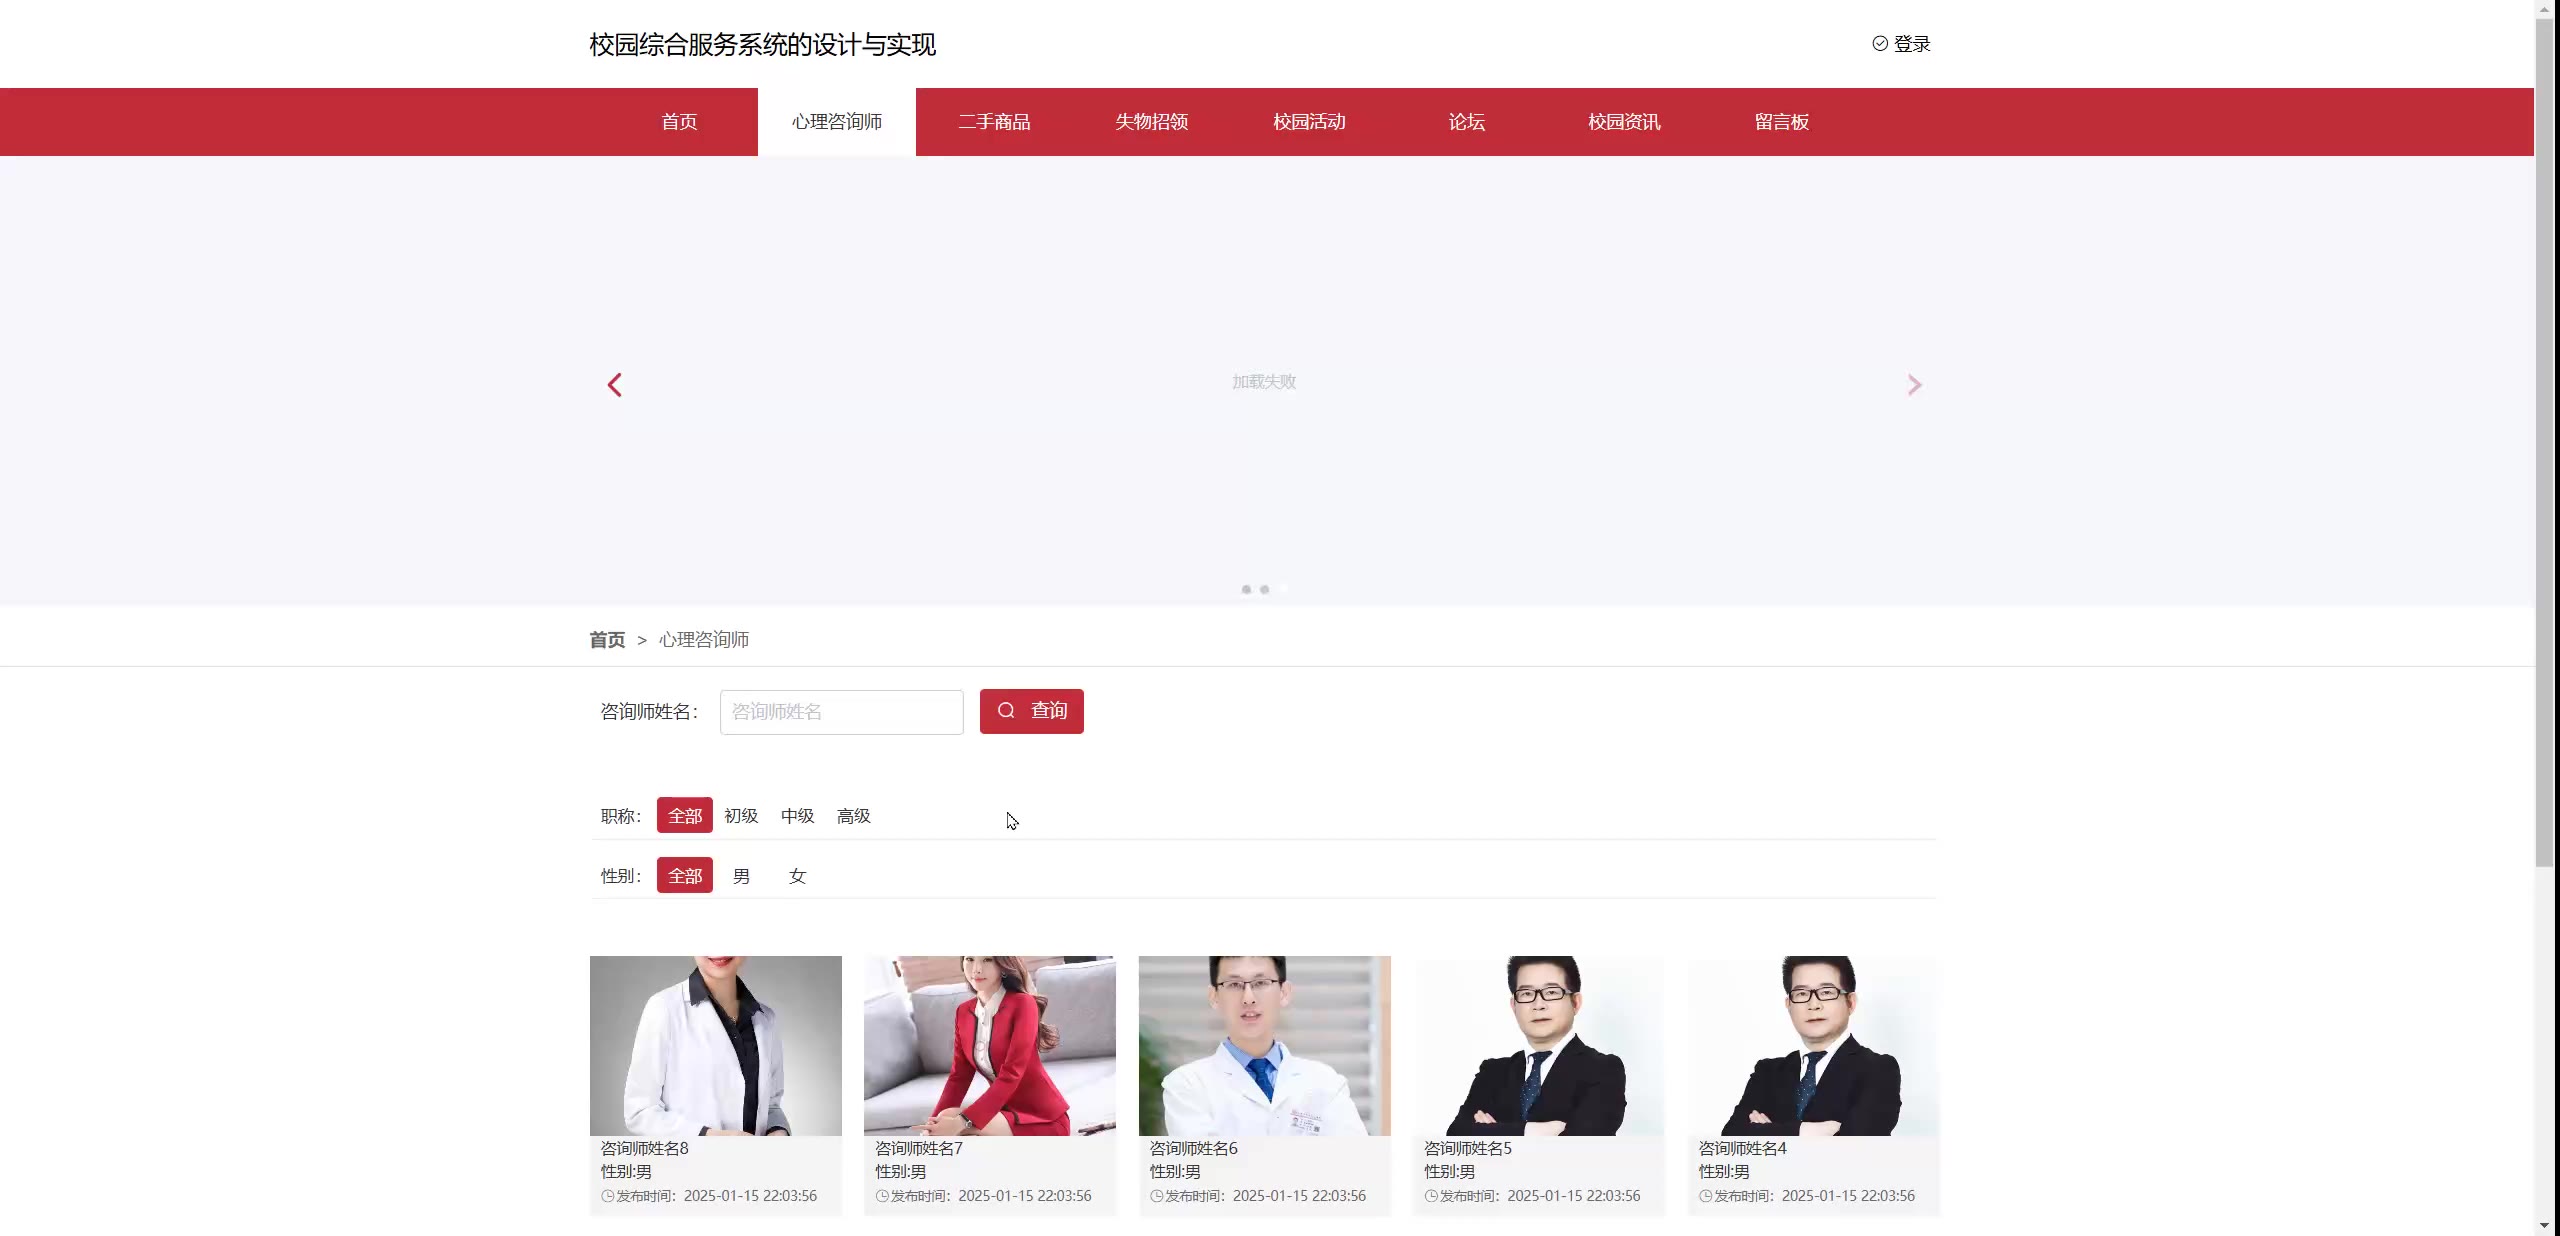Viewport: 2560px width, 1236px height.
Task: Filter counselors by gender 女
Action: (x=797, y=876)
